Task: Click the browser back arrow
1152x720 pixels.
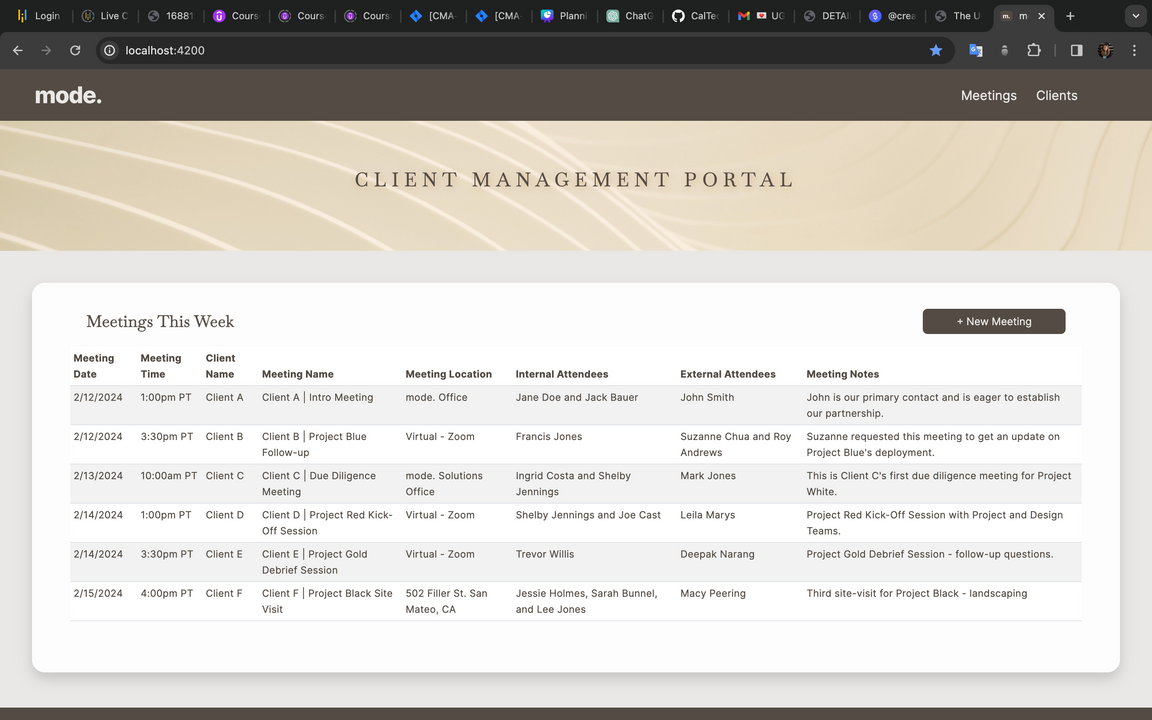Action: click(x=17, y=50)
